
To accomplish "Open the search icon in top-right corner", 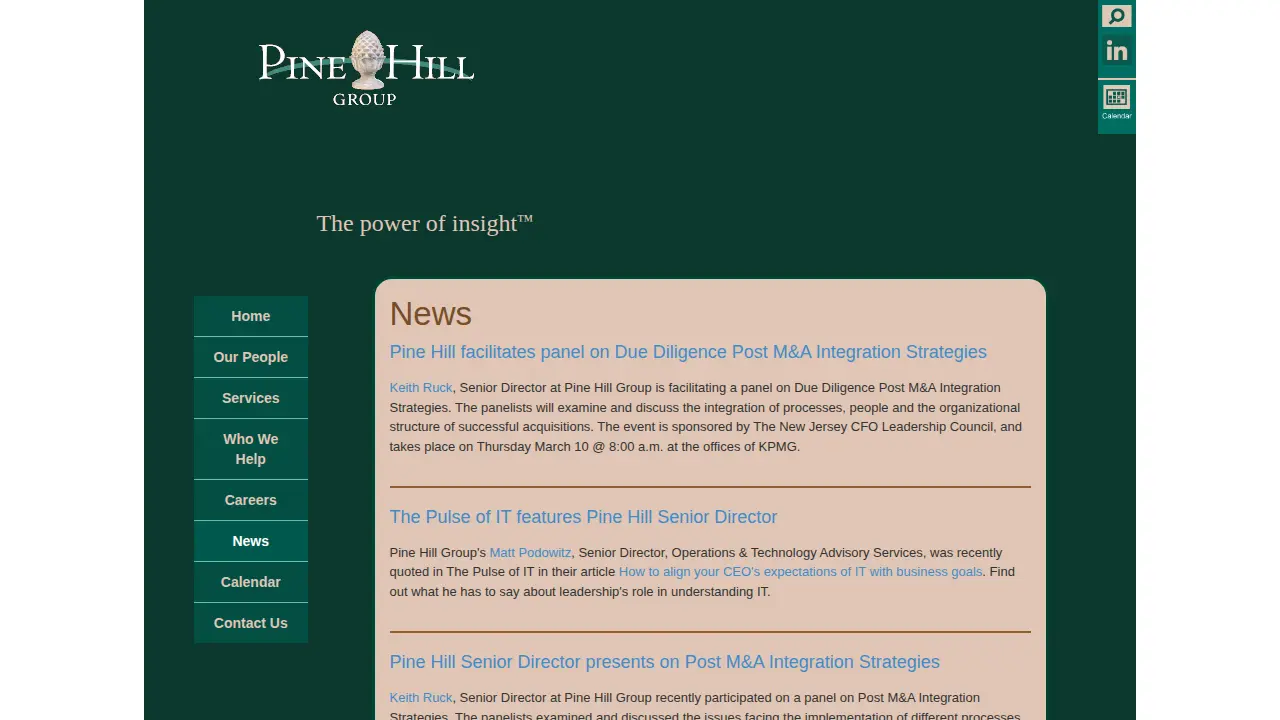I will (1116, 16).
